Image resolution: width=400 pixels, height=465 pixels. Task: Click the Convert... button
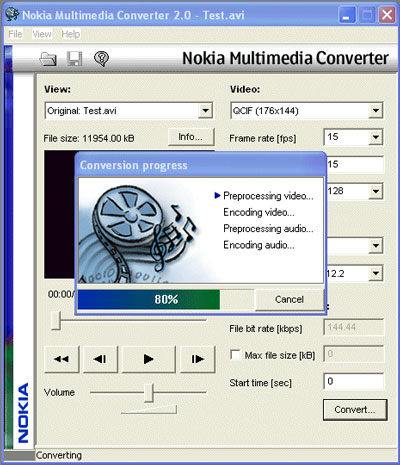pyautogui.click(x=355, y=410)
